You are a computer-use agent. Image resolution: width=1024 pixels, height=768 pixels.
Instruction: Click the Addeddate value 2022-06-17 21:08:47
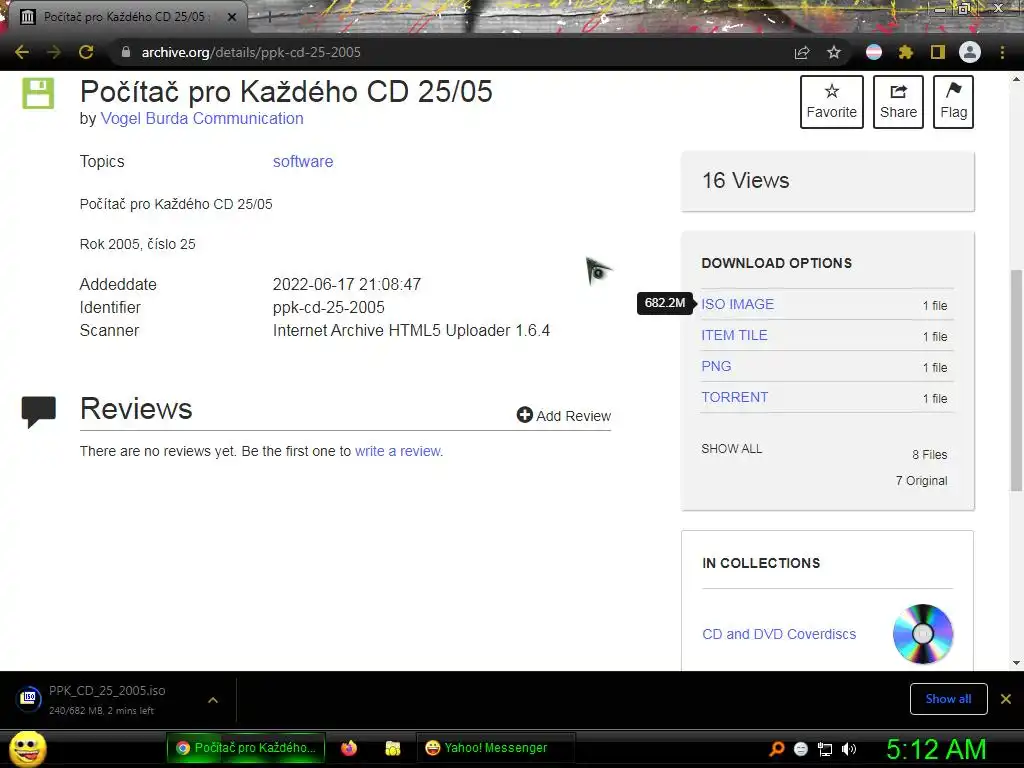347,285
